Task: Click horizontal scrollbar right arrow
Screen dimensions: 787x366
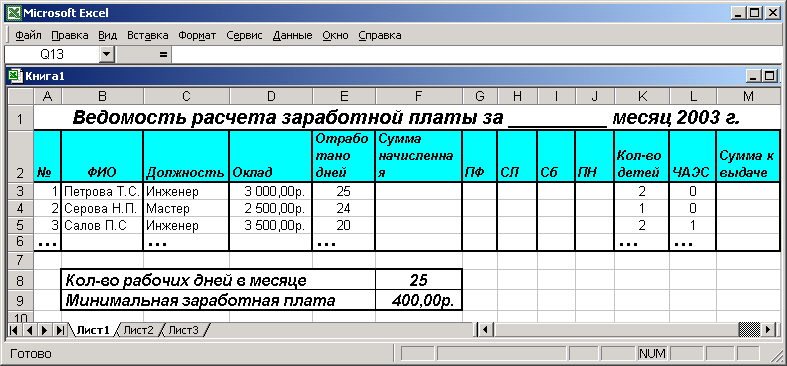Action: tap(768, 330)
